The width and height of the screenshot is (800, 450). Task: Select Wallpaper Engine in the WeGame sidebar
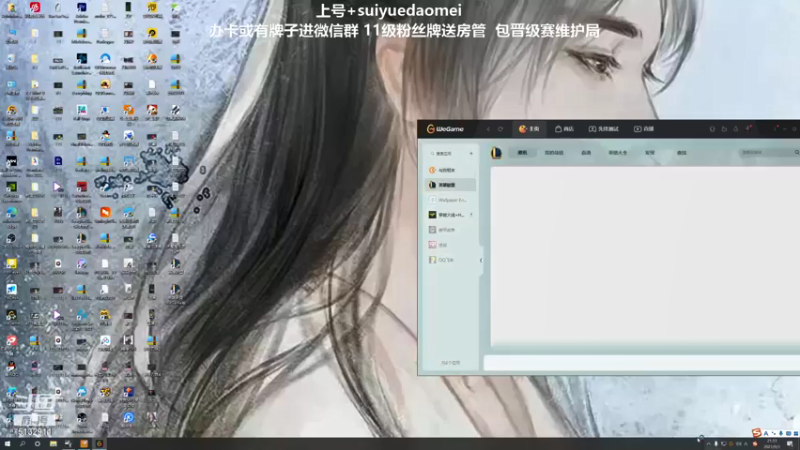(x=448, y=200)
